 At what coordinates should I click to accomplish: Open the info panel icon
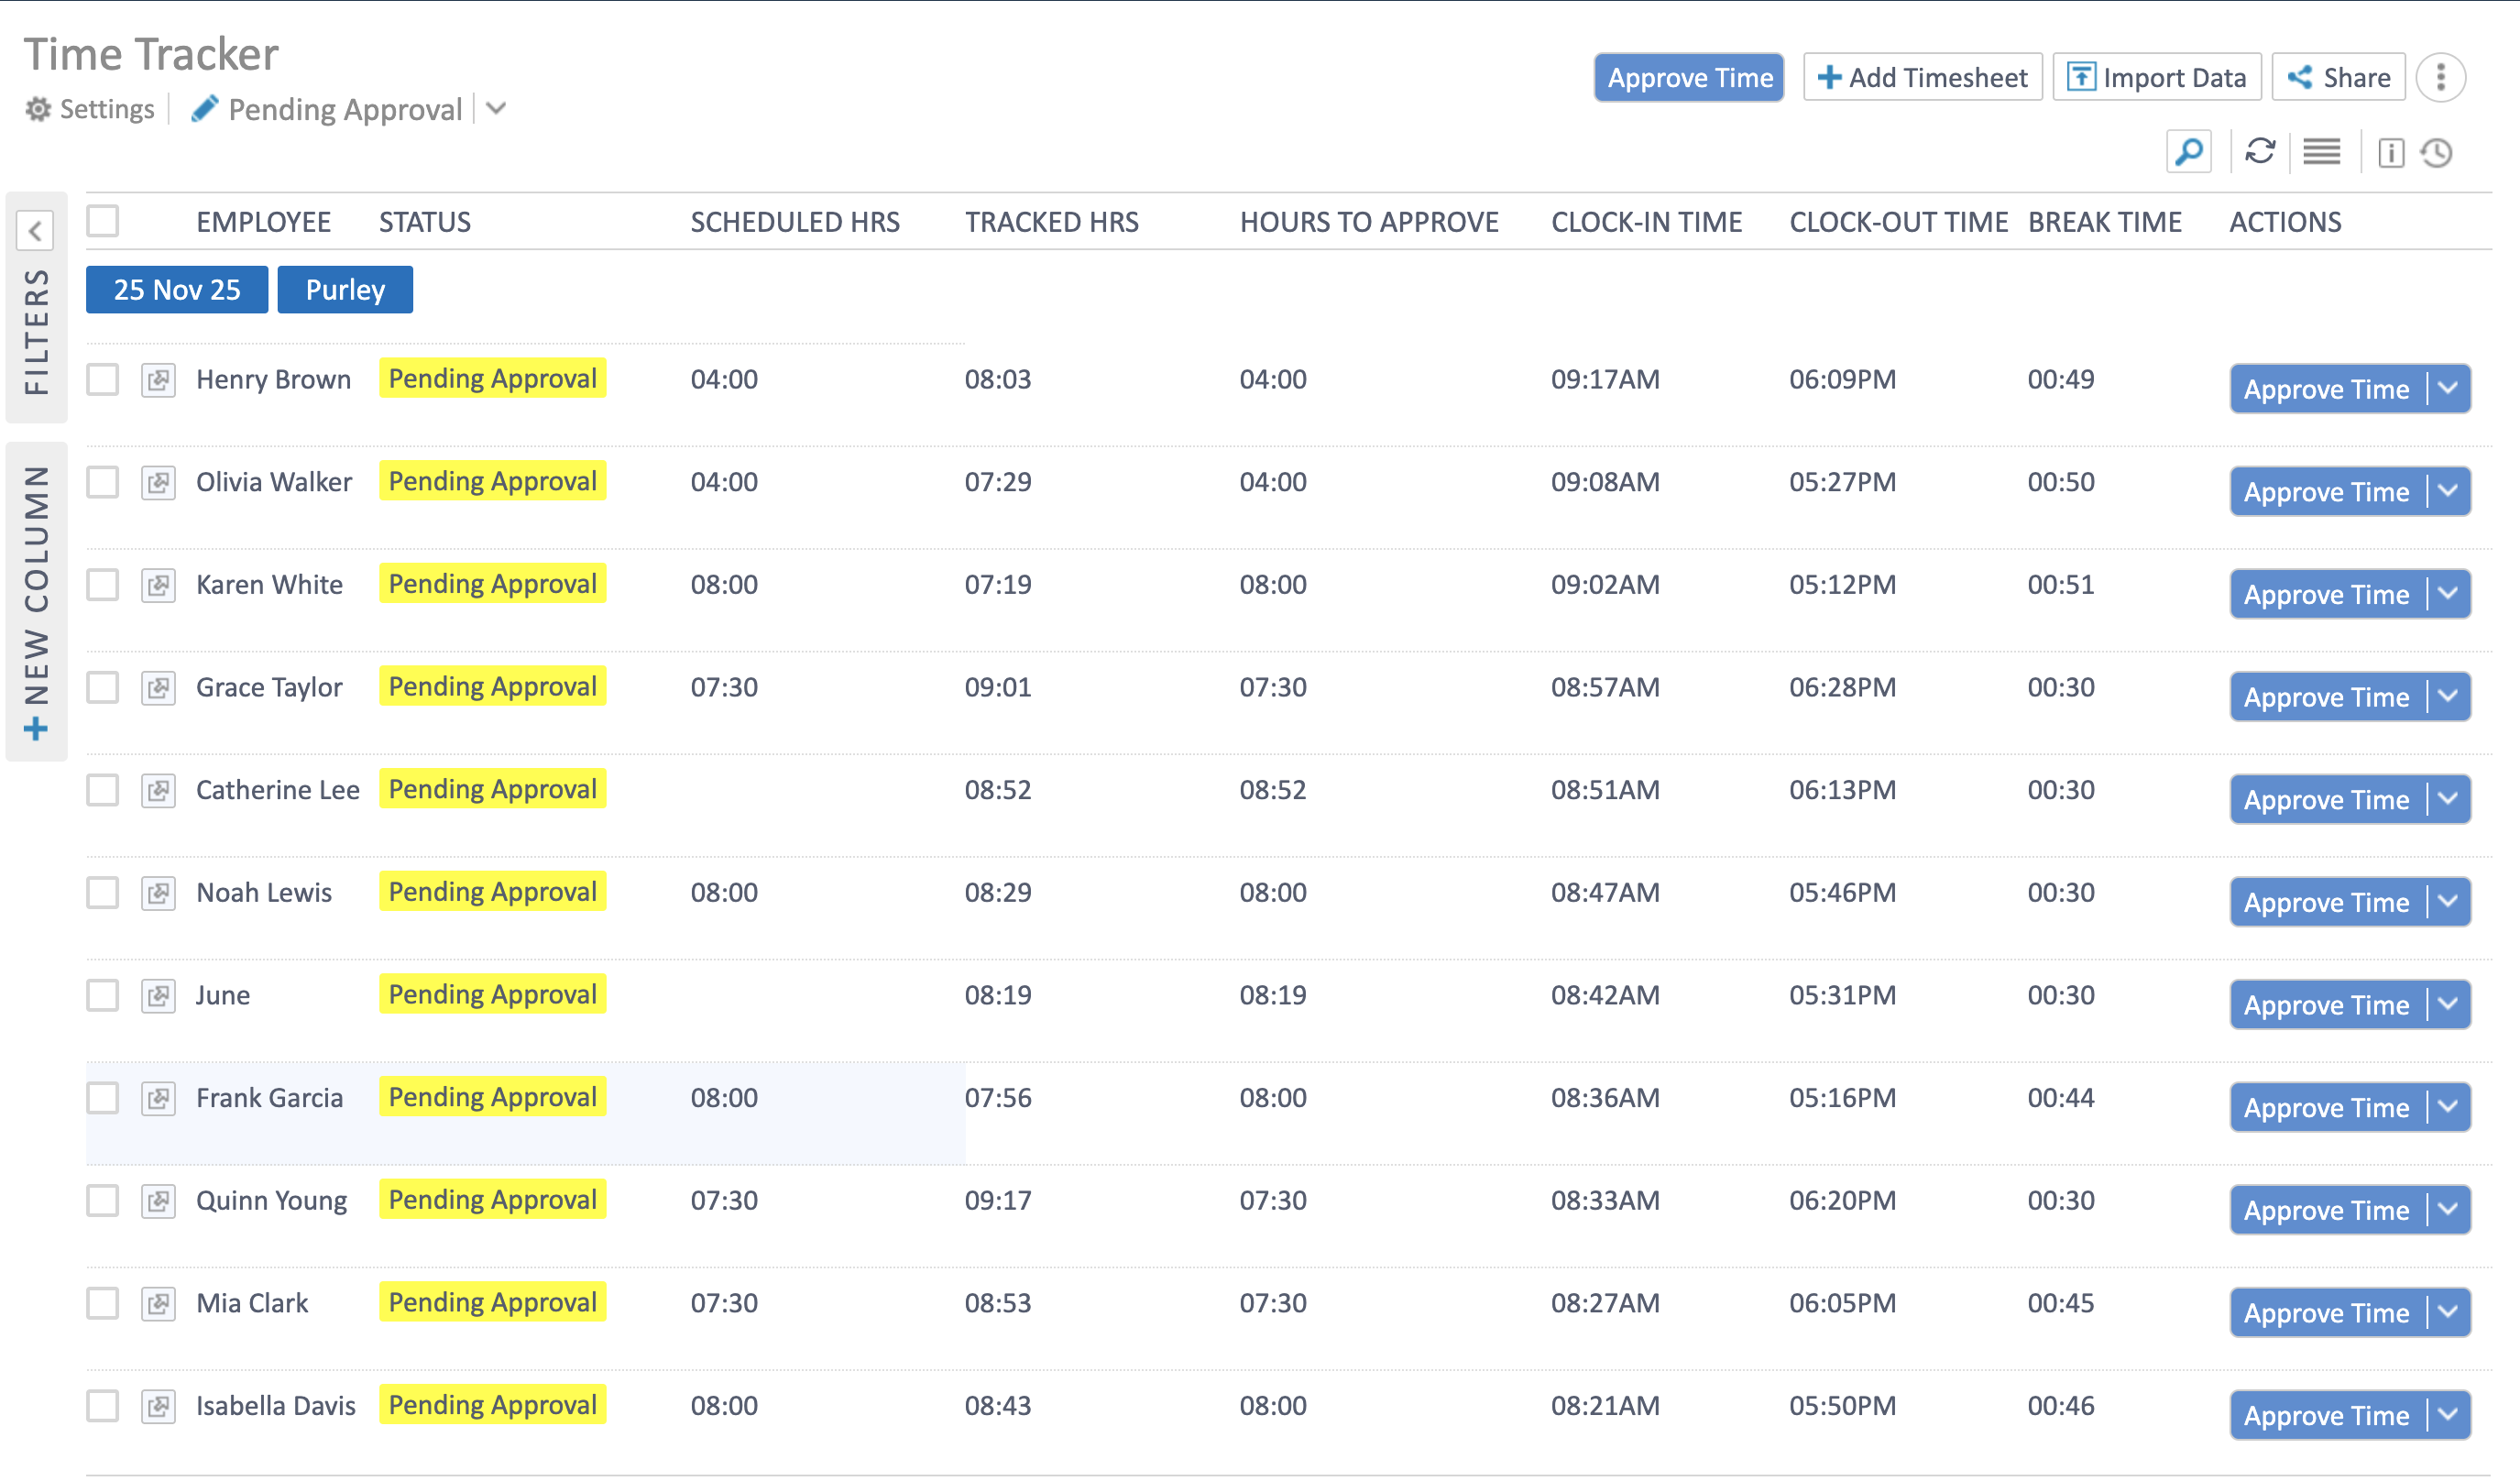tap(2391, 152)
